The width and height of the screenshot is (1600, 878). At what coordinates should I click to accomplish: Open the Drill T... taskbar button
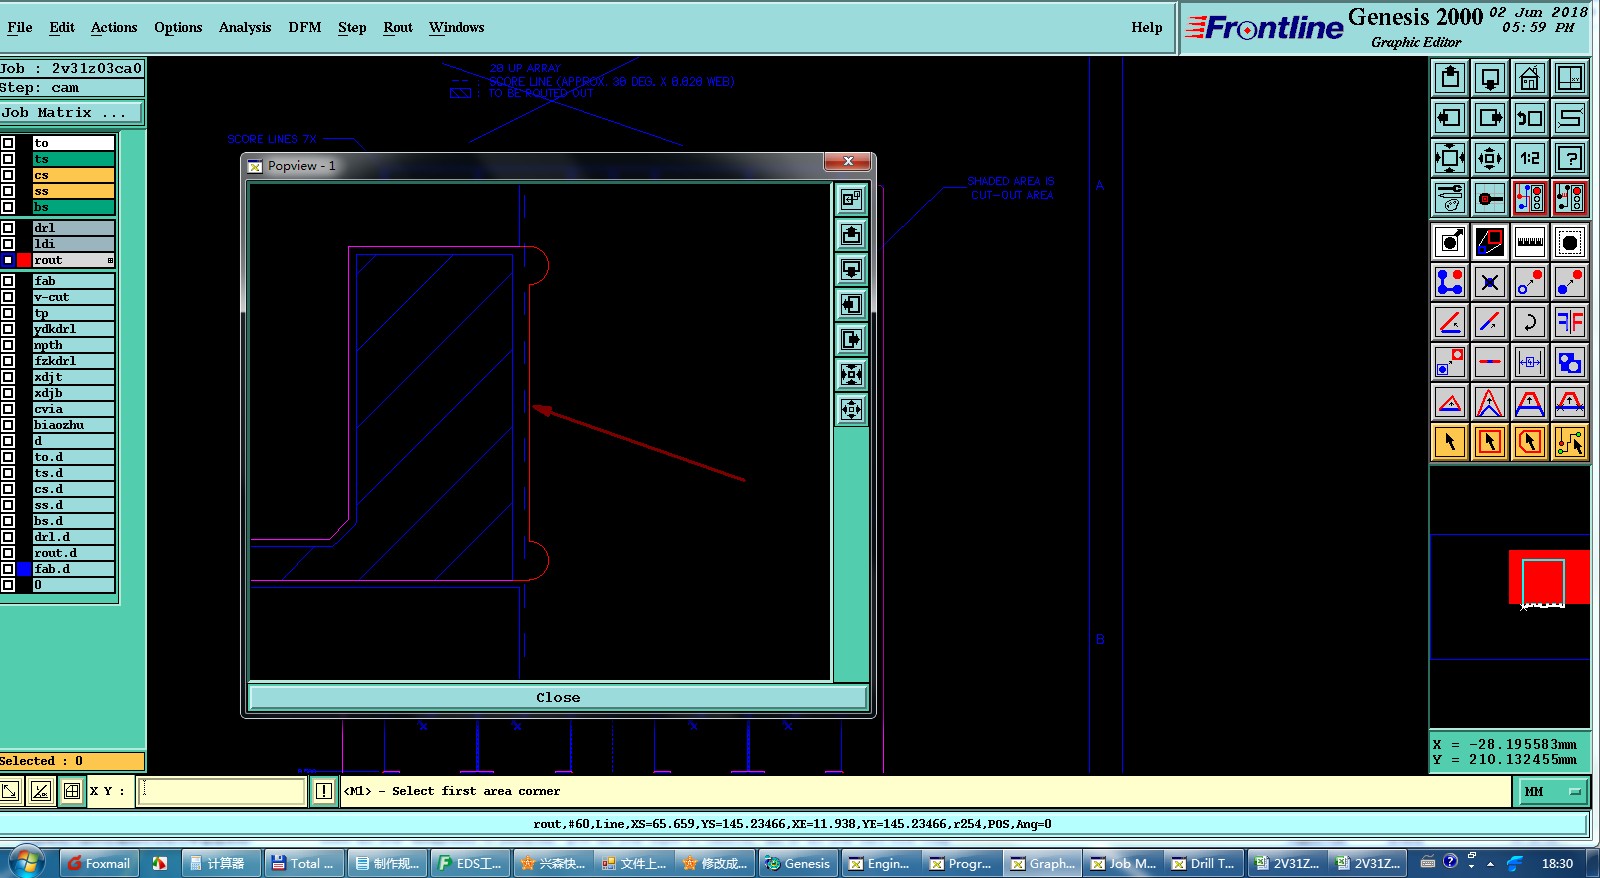point(1204,863)
